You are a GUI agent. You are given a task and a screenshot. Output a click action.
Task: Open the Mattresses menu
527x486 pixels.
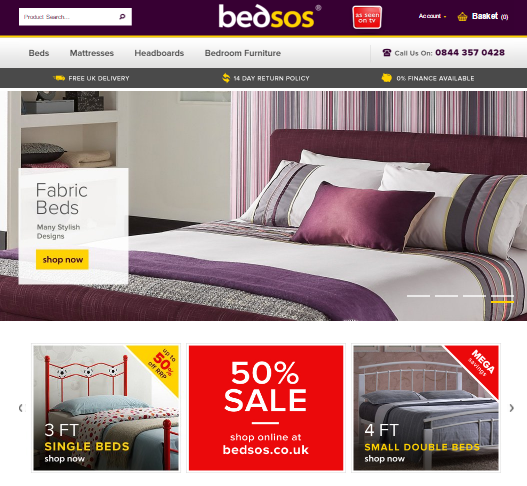92,53
